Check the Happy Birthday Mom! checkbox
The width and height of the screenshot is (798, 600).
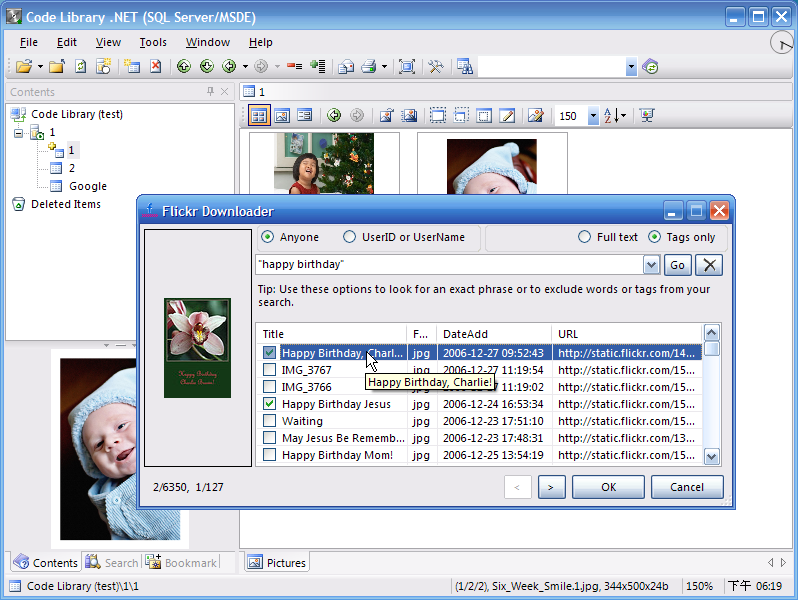pos(269,454)
